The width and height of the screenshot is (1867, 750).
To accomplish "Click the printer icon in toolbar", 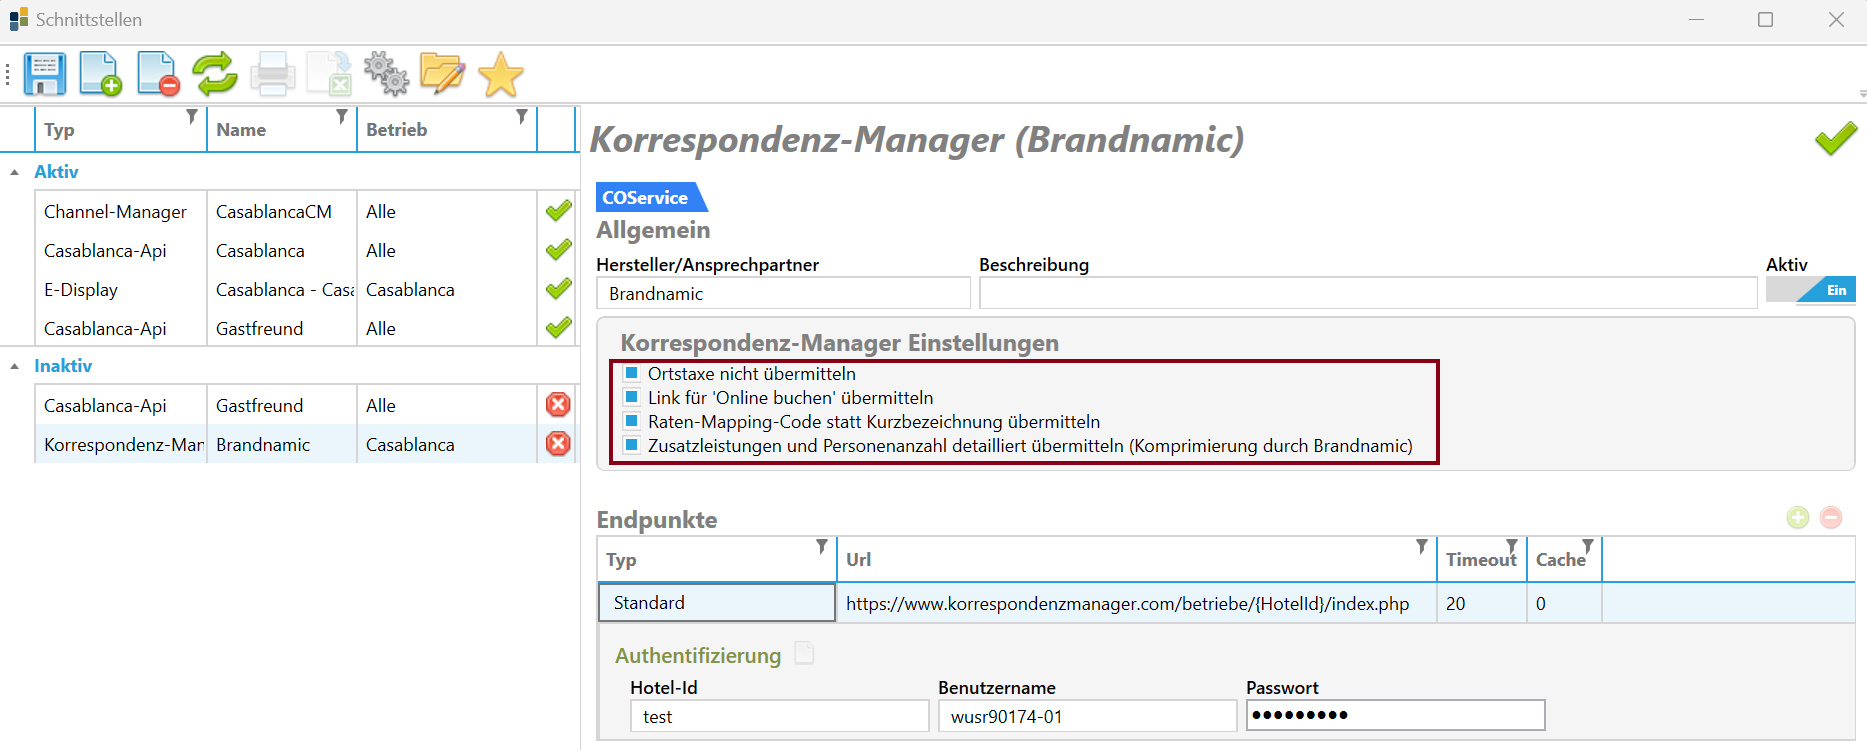I will [272, 74].
